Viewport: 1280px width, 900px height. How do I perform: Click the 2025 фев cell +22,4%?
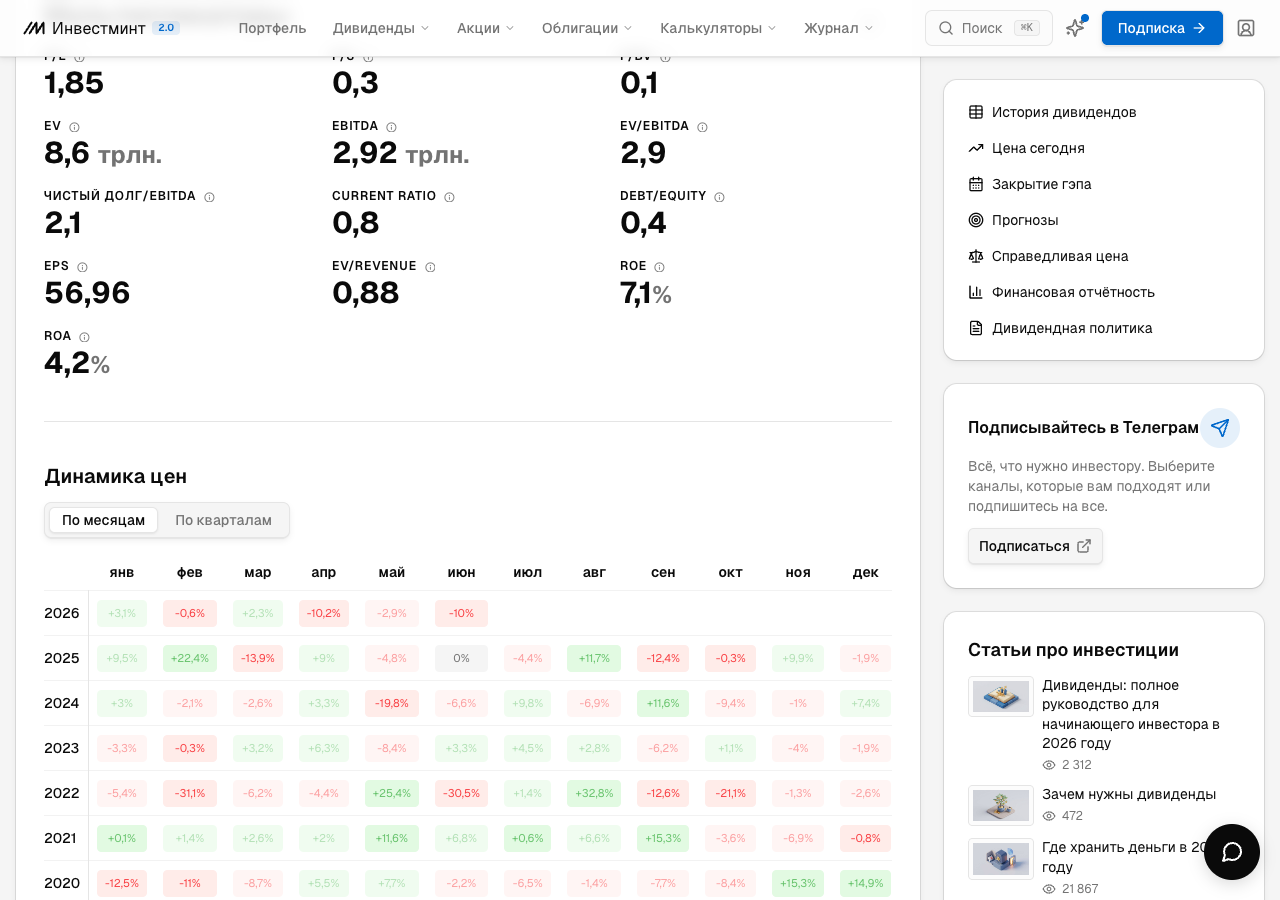pos(190,658)
